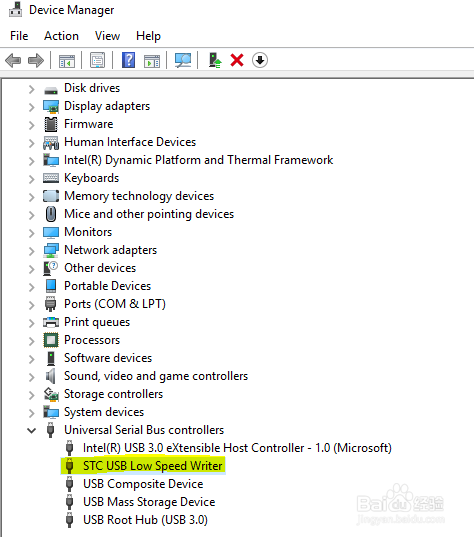Select the Monitors label

pyautogui.click(x=88, y=232)
